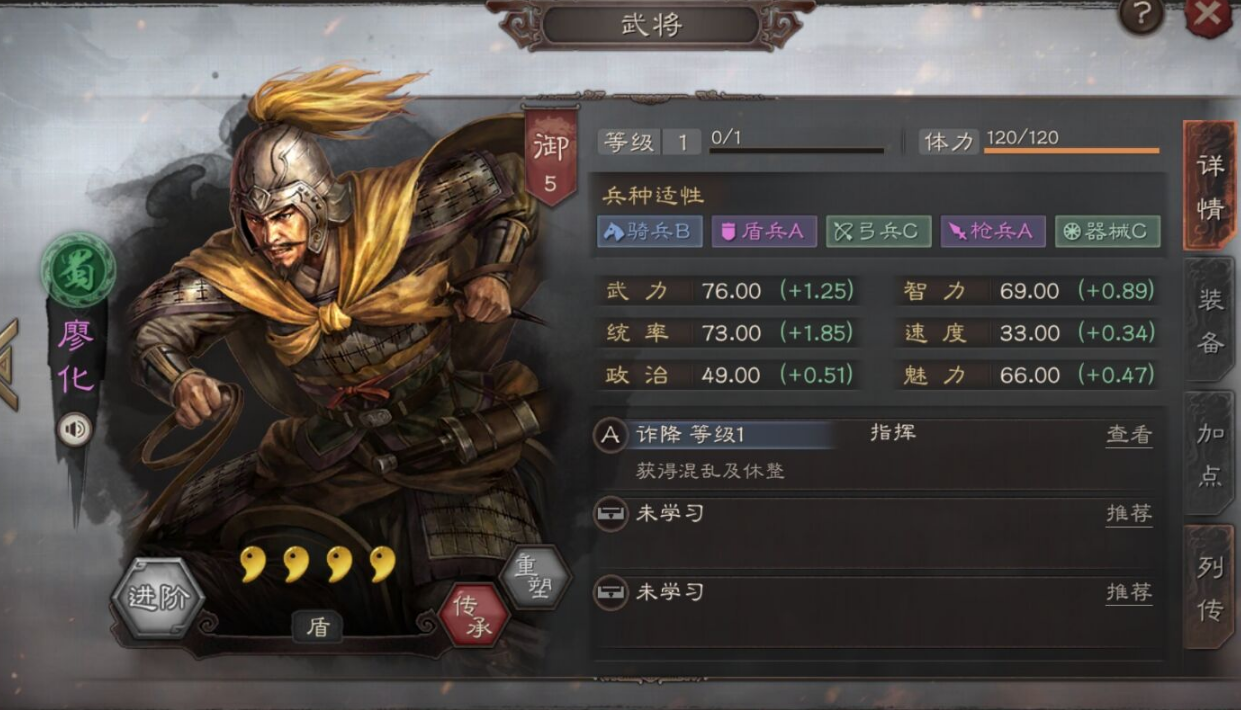
Task: Switch to the 详情 tab
Action: pos(1209,186)
